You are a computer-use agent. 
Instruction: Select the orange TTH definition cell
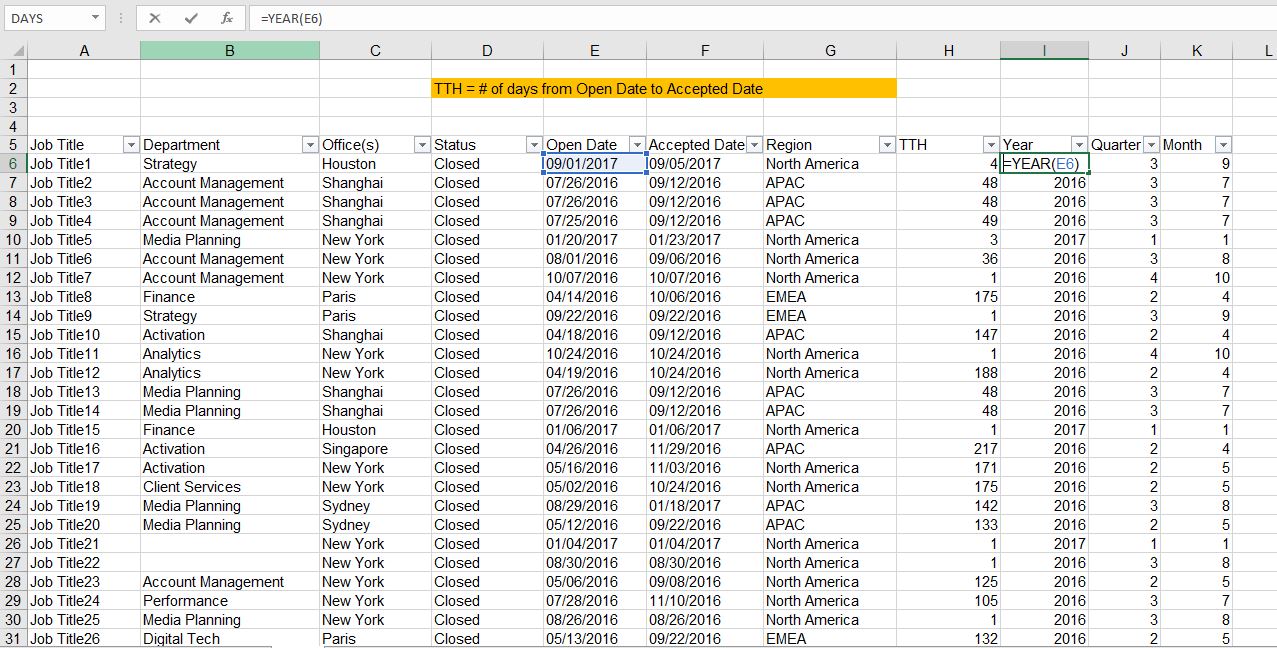pyautogui.click(x=663, y=89)
